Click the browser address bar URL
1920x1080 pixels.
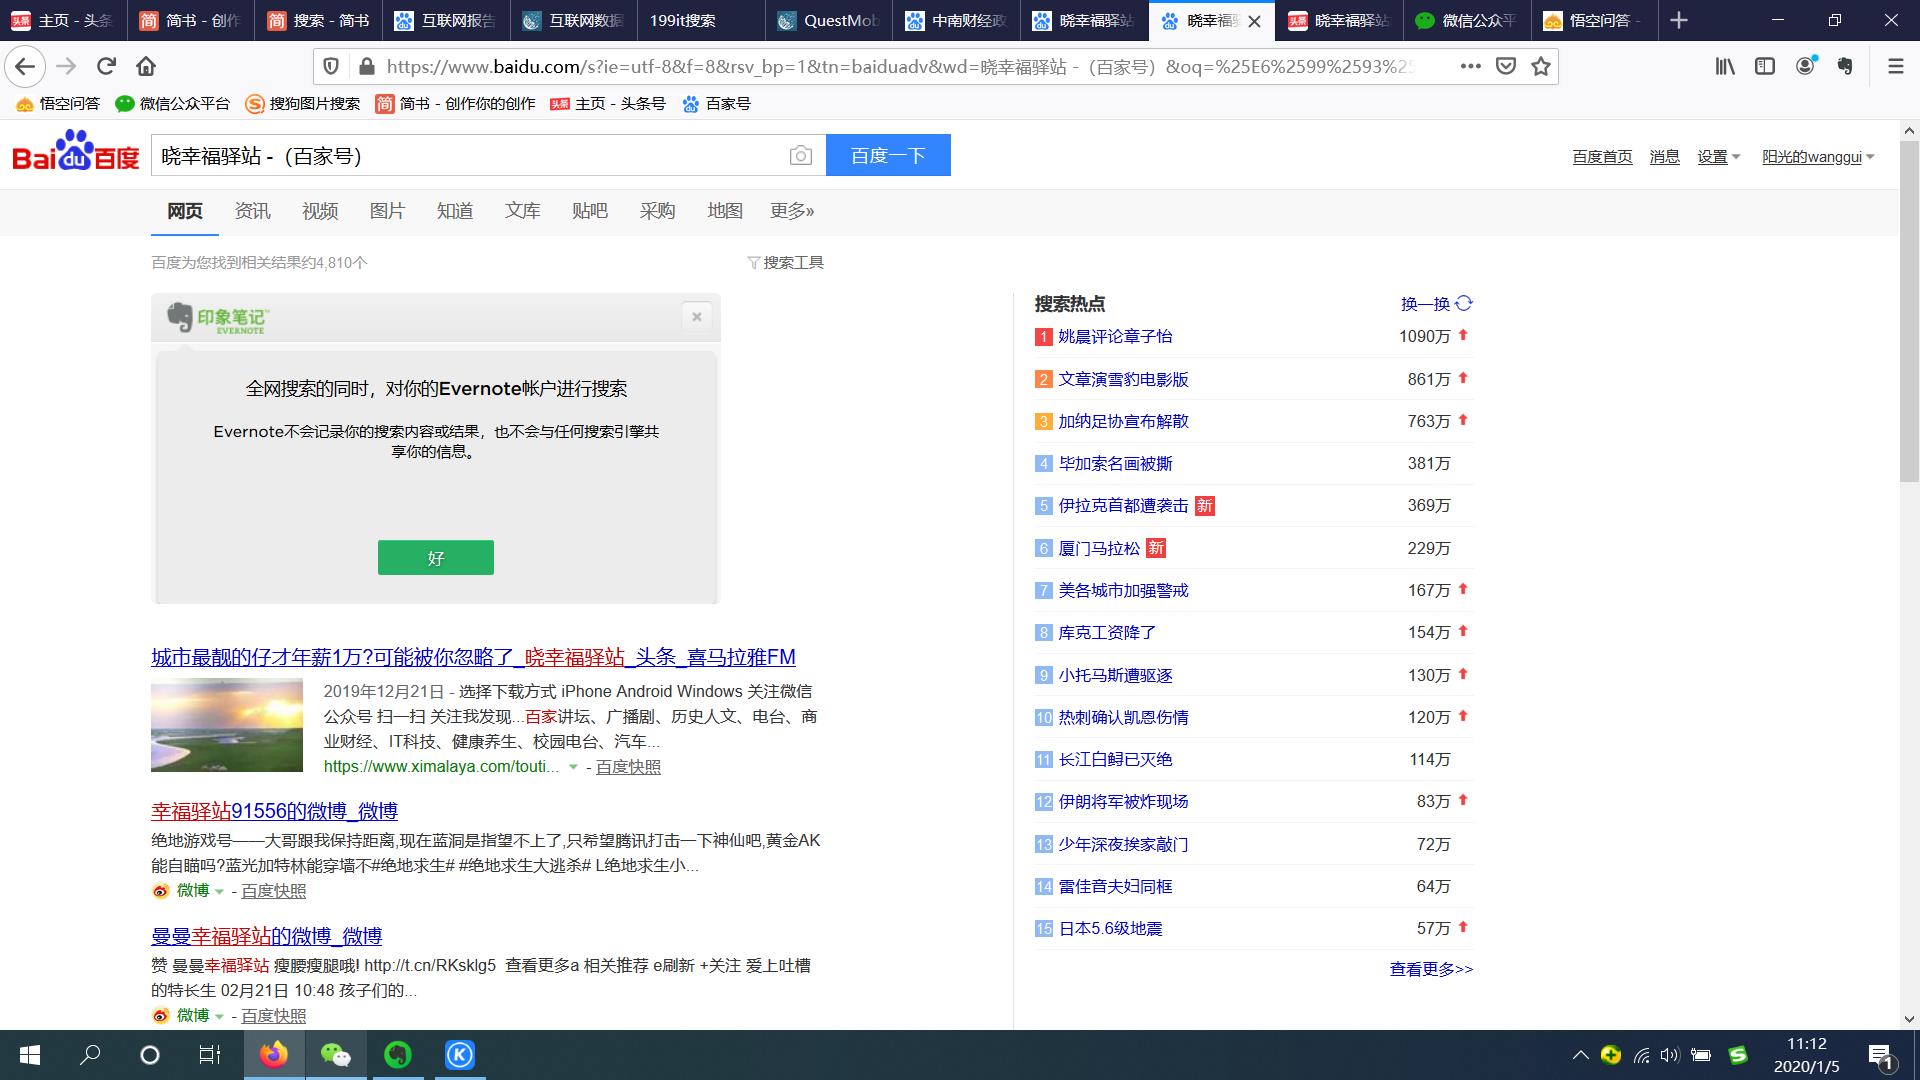point(900,66)
